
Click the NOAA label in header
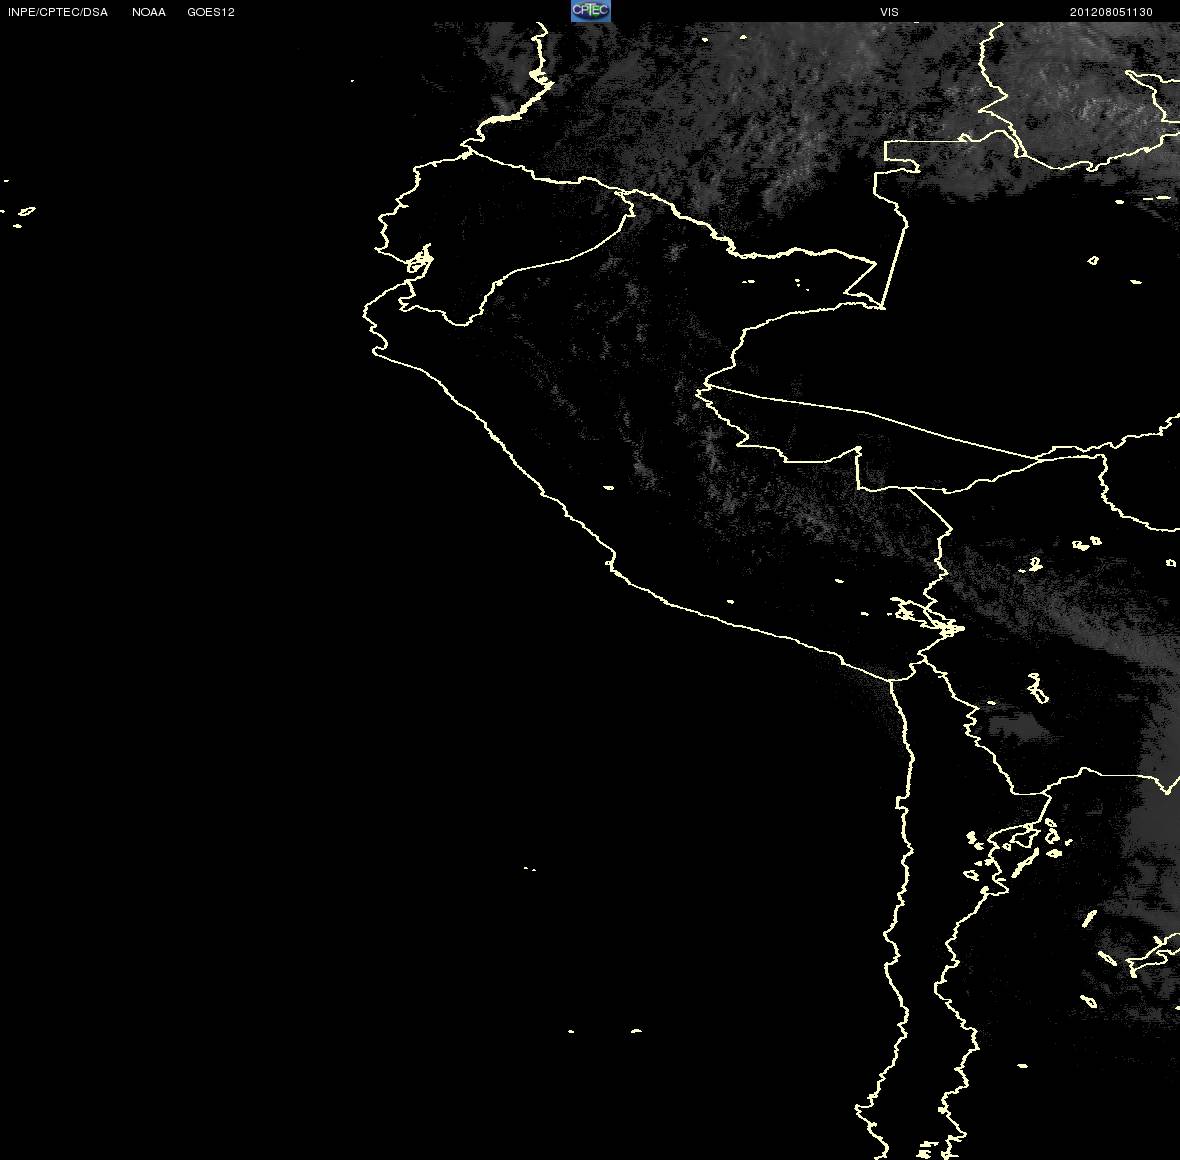[149, 12]
